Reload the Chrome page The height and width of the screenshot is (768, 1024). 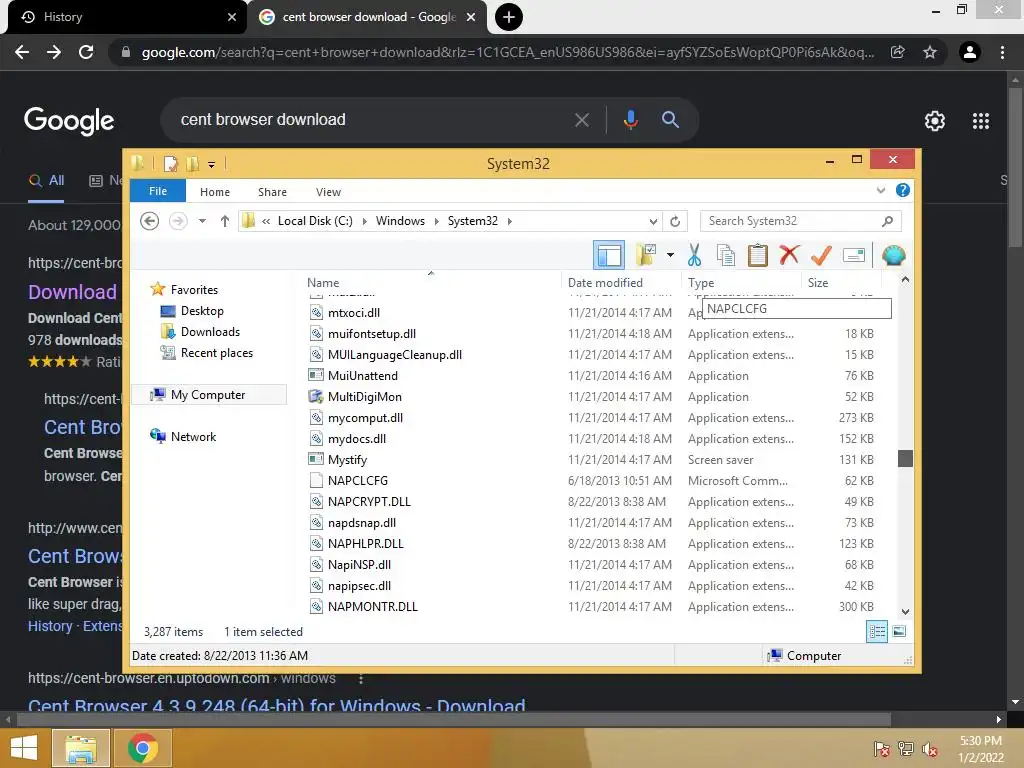click(86, 52)
